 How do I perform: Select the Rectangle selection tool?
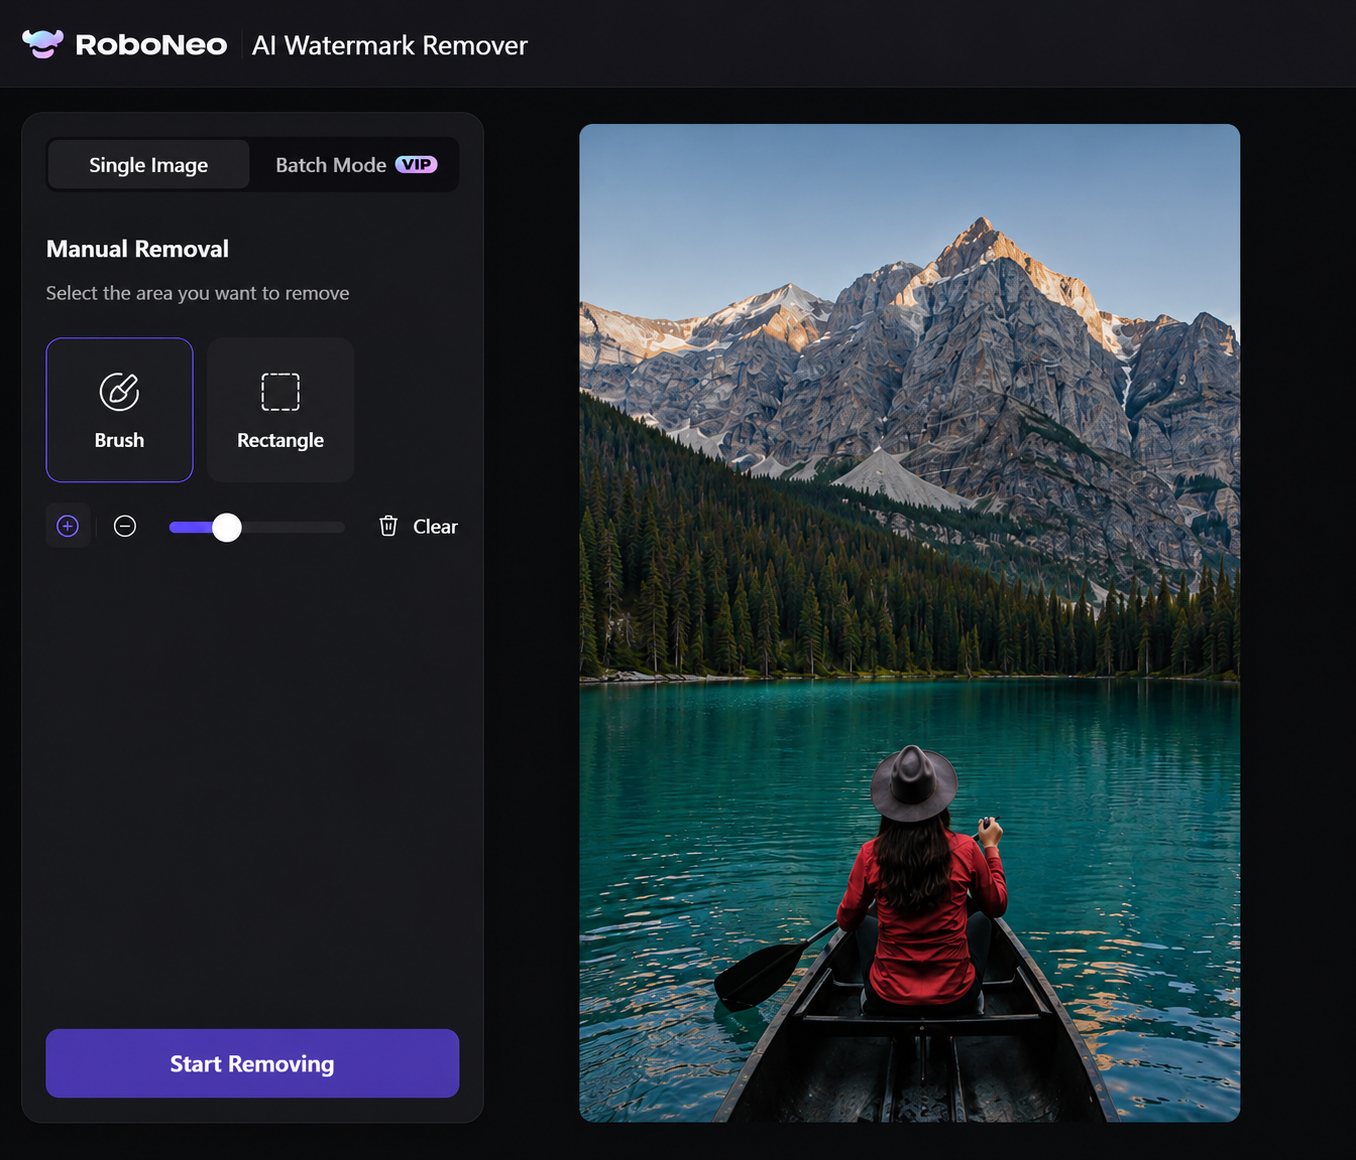coord(280,410)
